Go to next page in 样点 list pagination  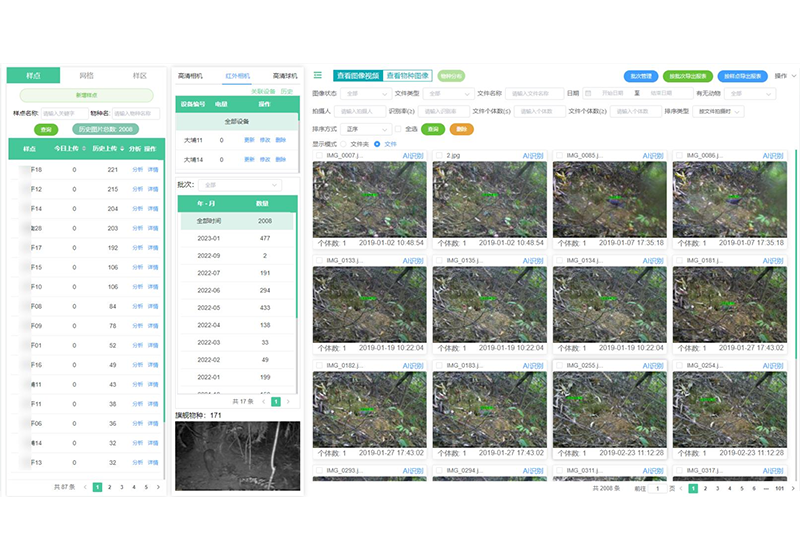click(x=158, y=487)
